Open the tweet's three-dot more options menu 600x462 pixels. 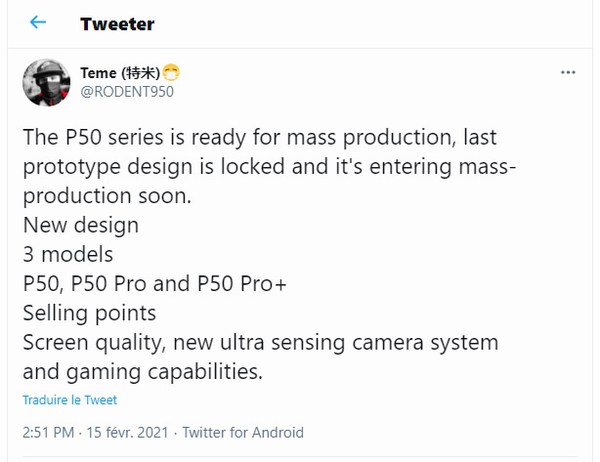click(x=567, y=75)
